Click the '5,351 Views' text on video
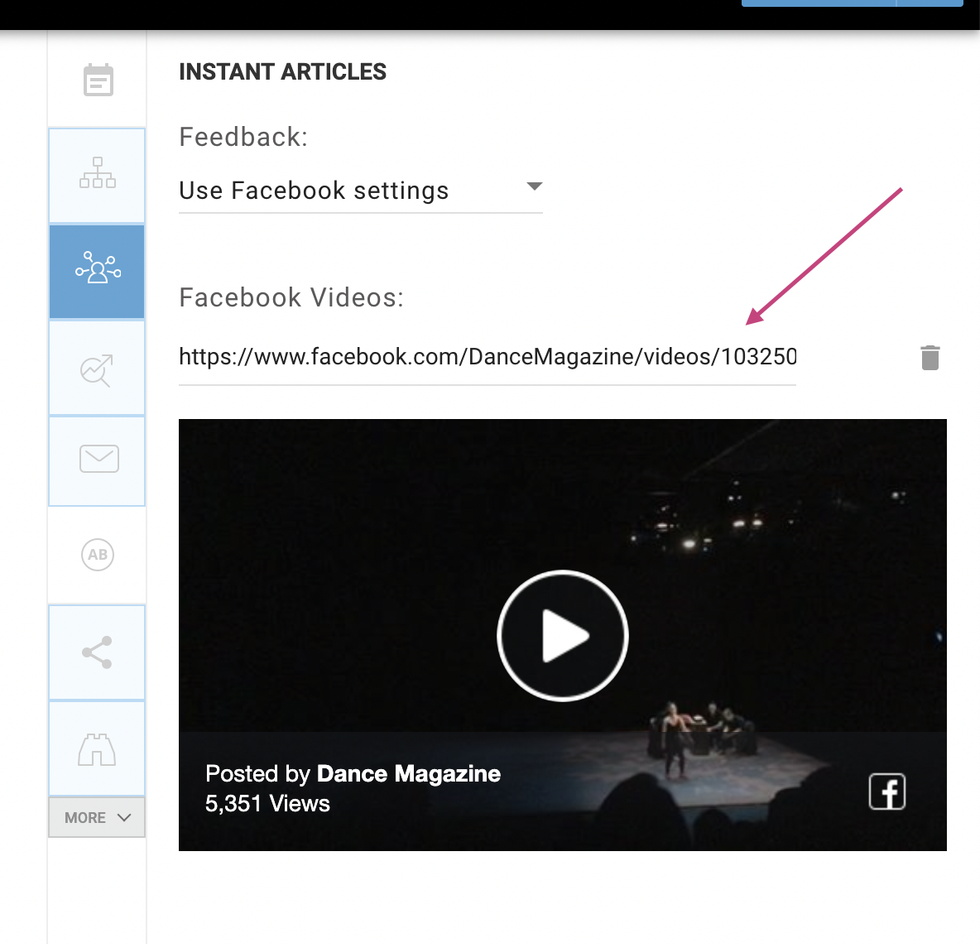Screen dimensions: 980x944 click(x=267, y=803)
